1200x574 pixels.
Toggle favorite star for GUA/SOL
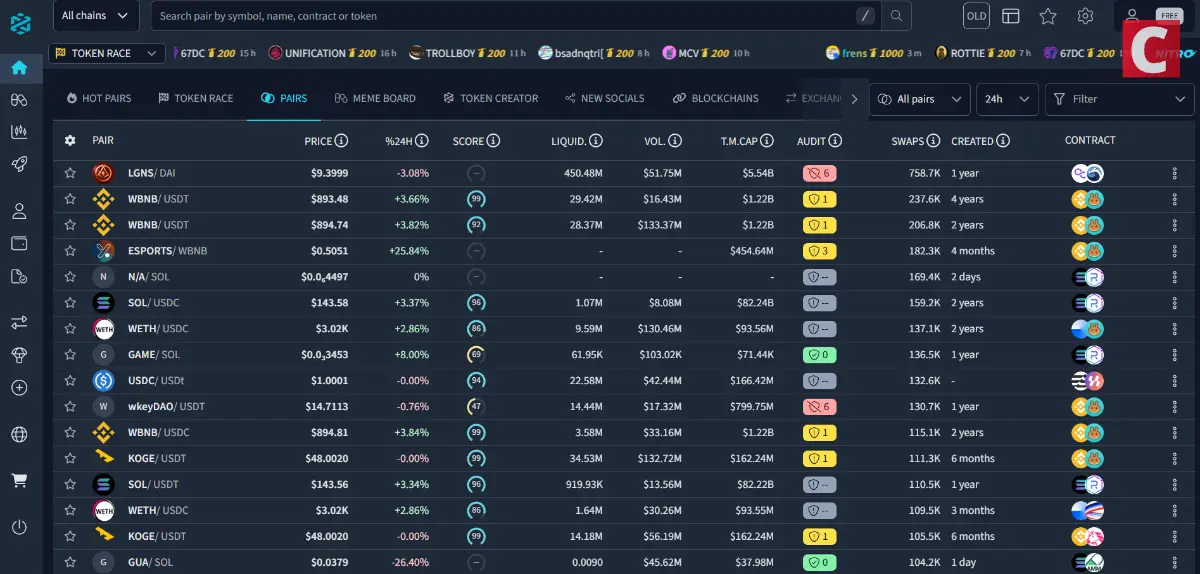click(x=70, y=563)
